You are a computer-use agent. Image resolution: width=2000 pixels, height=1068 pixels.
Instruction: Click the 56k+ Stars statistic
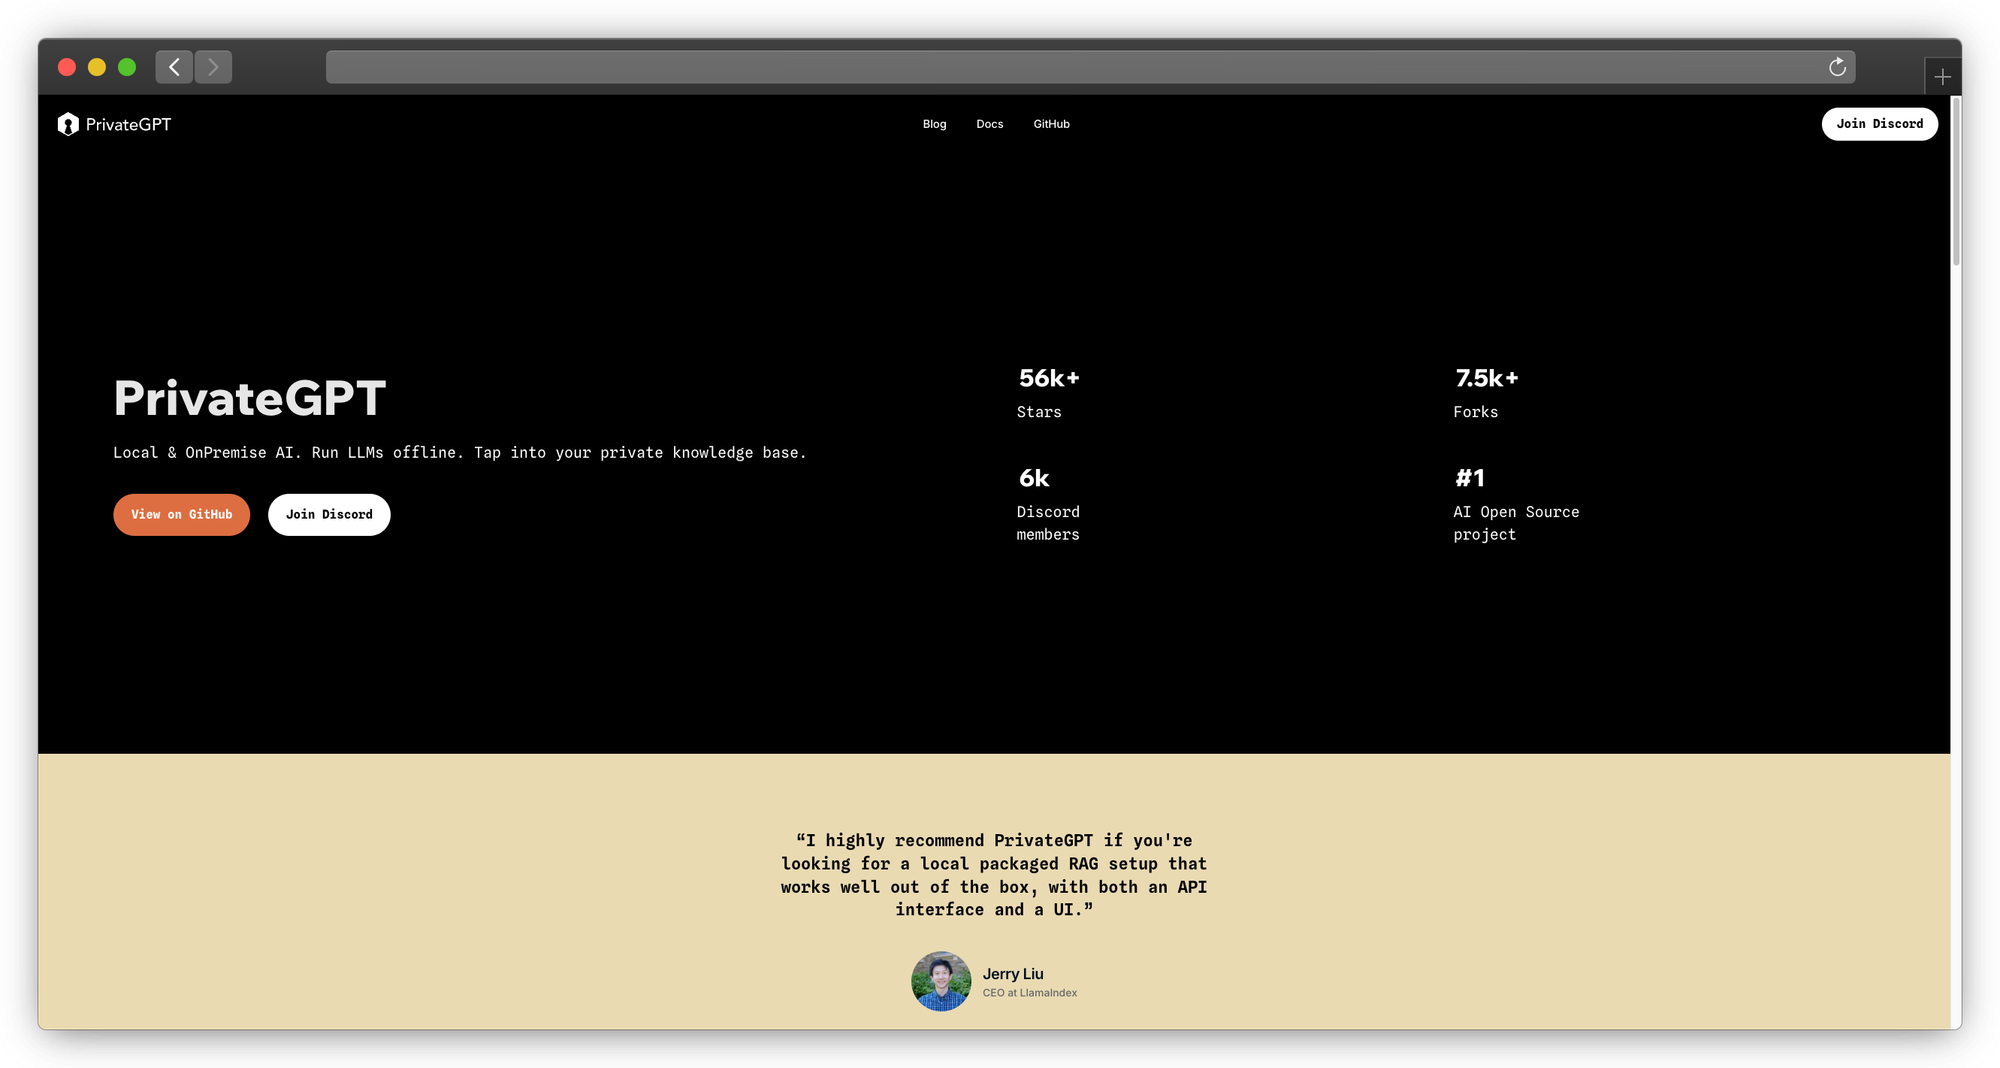click(1049, 393)
